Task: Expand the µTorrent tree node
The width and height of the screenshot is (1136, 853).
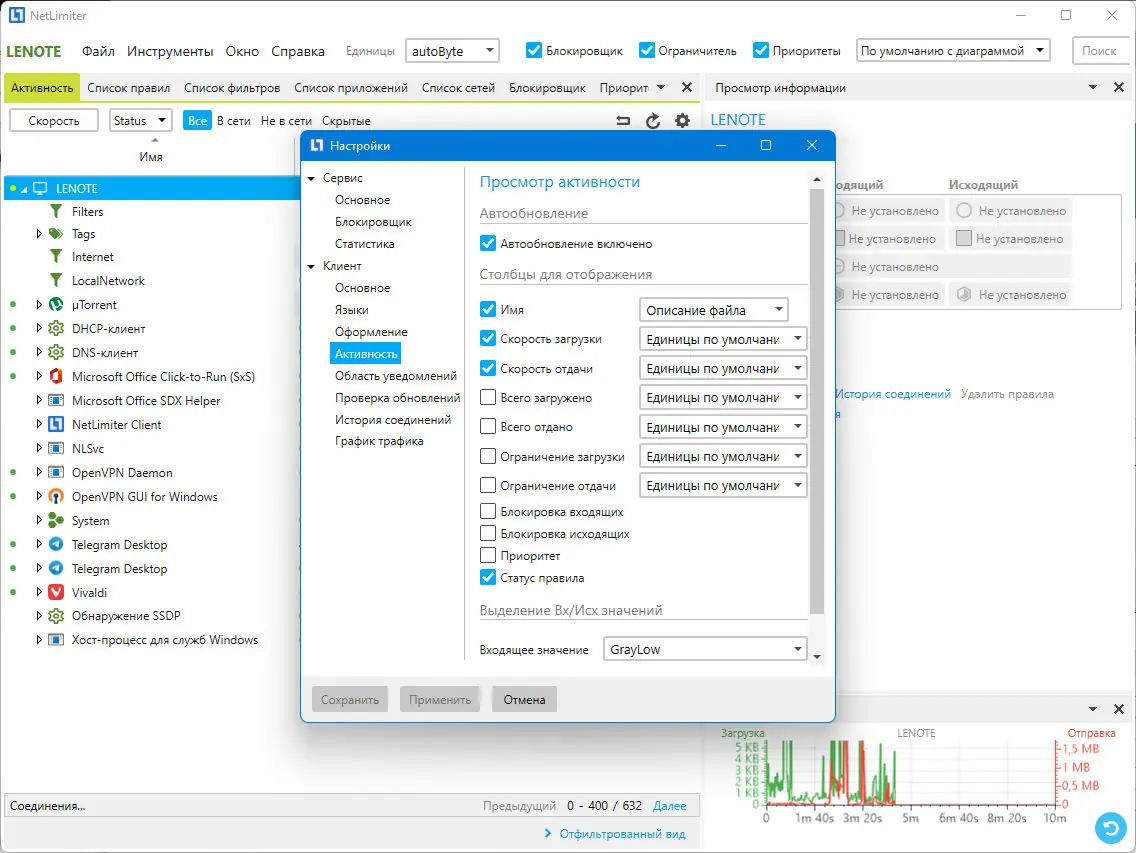Action: tap(39, 304)
